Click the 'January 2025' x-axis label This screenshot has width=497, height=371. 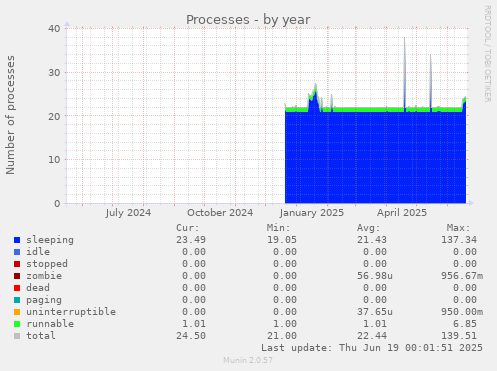click(x=312, y=213)
